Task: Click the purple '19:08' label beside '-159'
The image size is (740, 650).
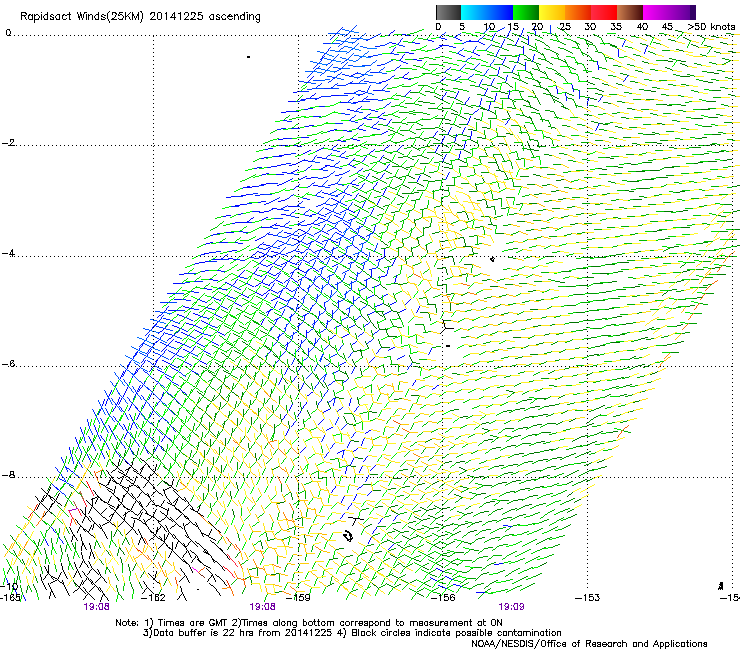Action: [262, 607]
